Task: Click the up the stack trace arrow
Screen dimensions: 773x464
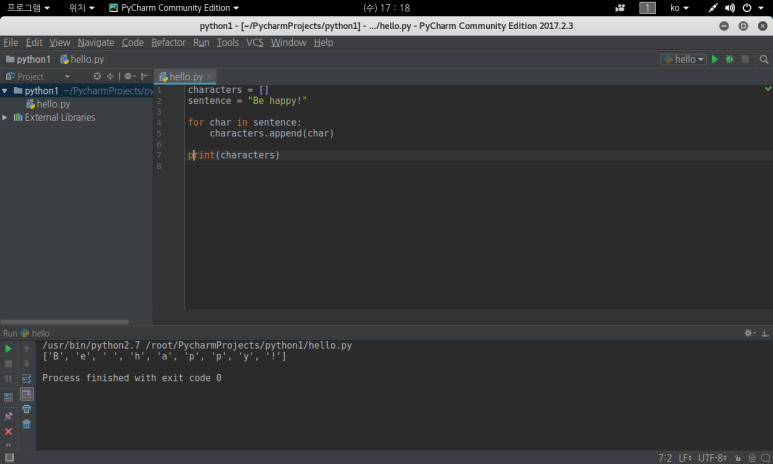Action: click(x=27, y=349)
